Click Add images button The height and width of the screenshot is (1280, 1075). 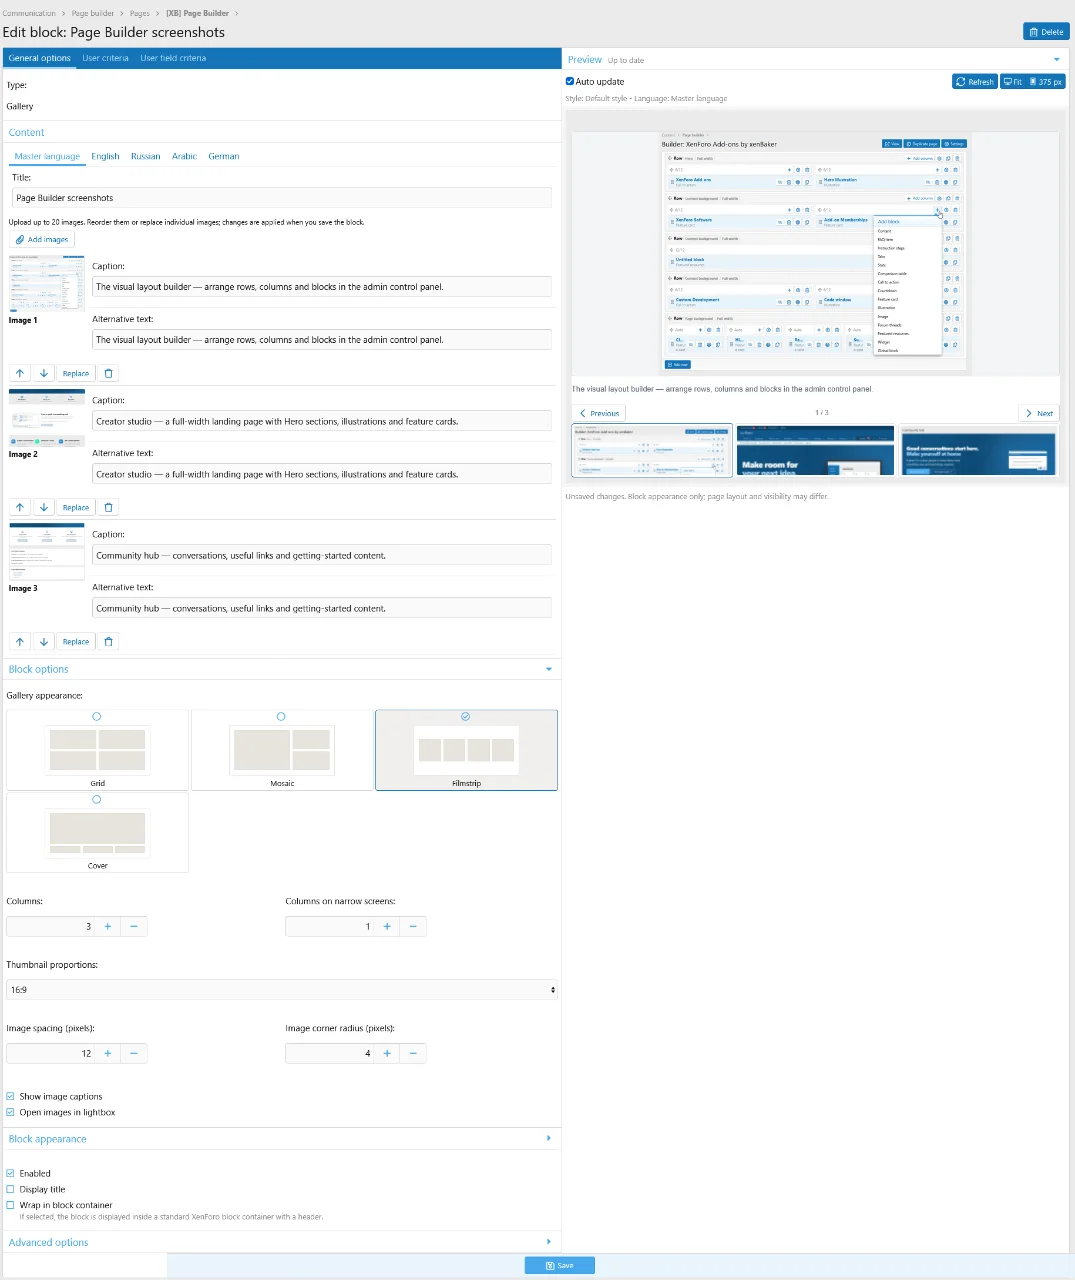point(42,239)
